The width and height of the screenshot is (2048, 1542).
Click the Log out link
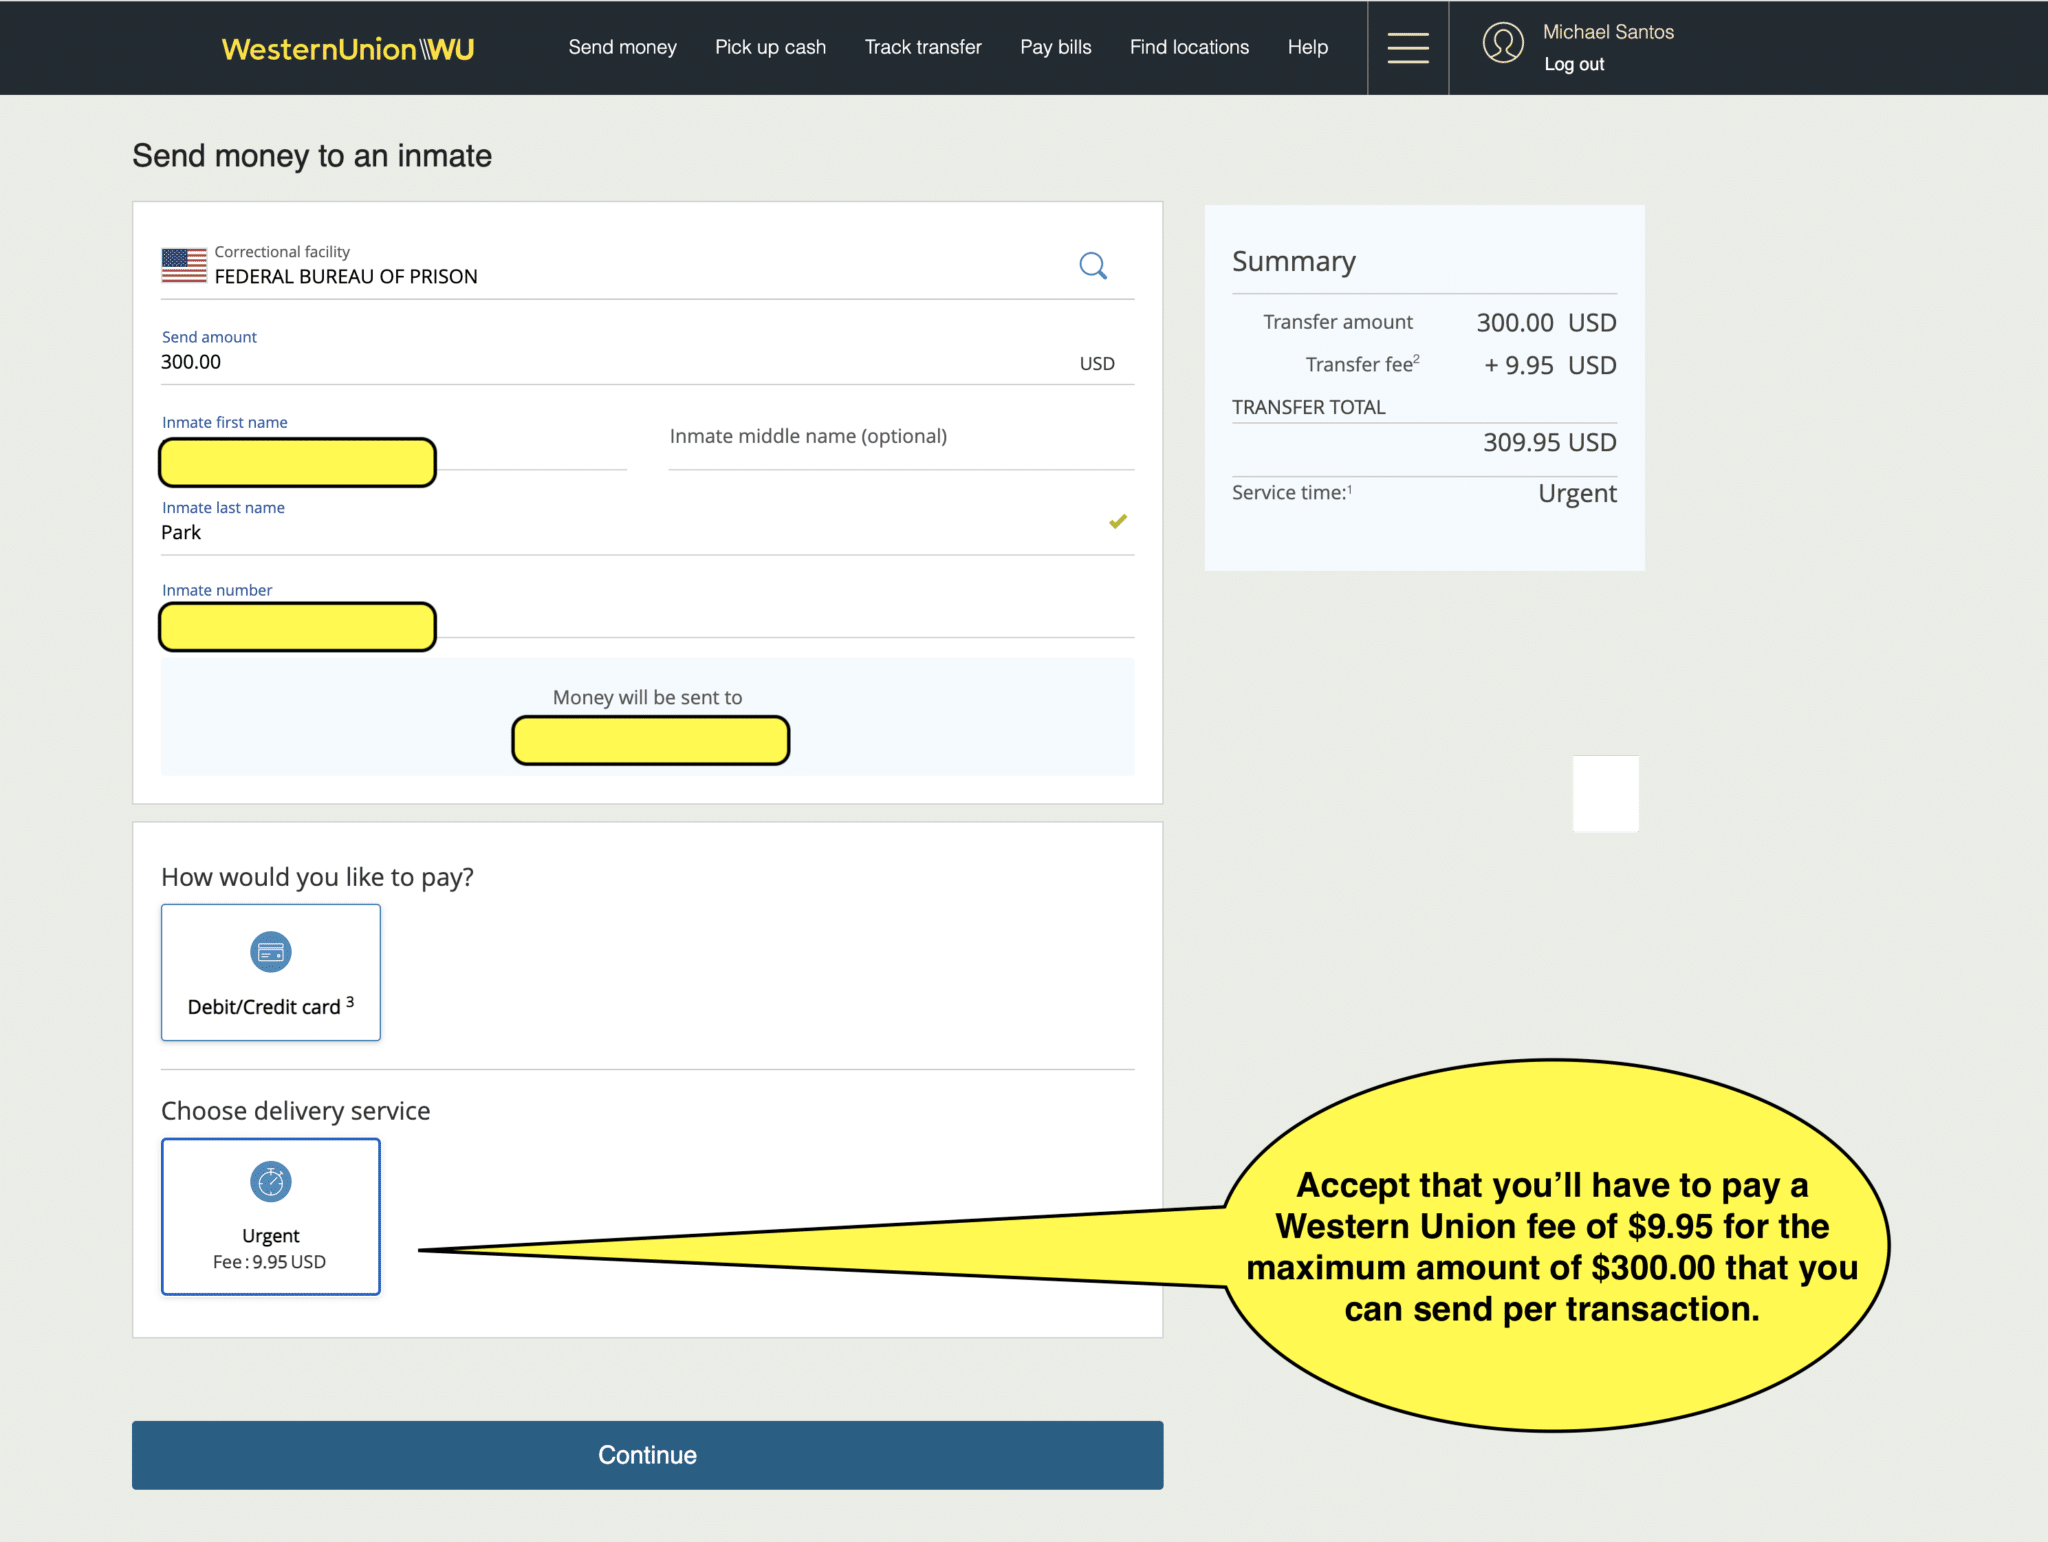1574,64
